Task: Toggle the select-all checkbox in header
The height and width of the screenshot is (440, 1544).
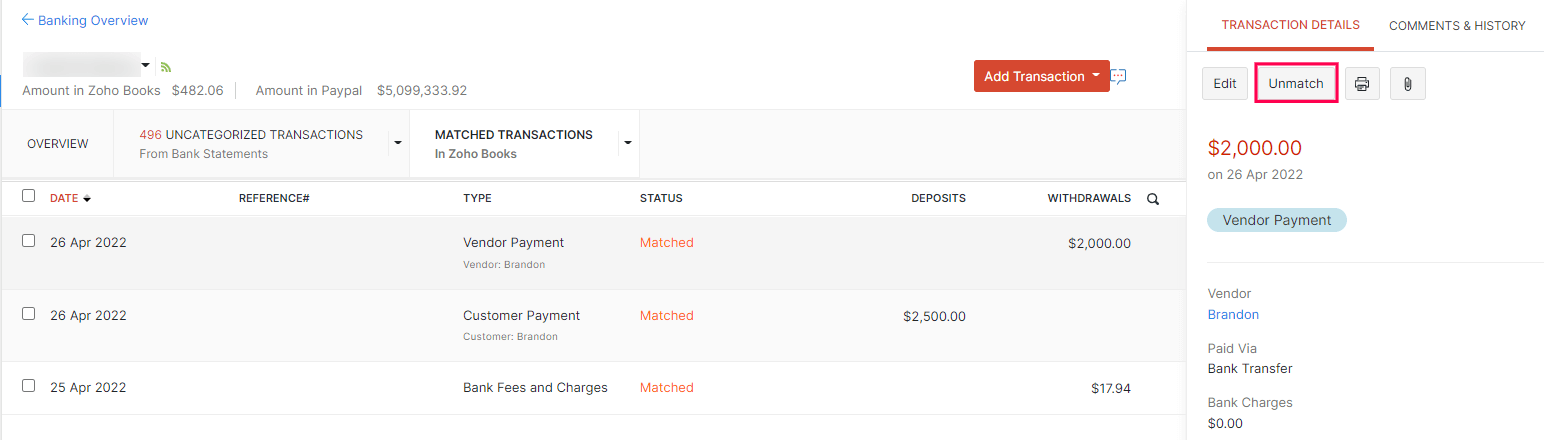Action: click(28, 197)
